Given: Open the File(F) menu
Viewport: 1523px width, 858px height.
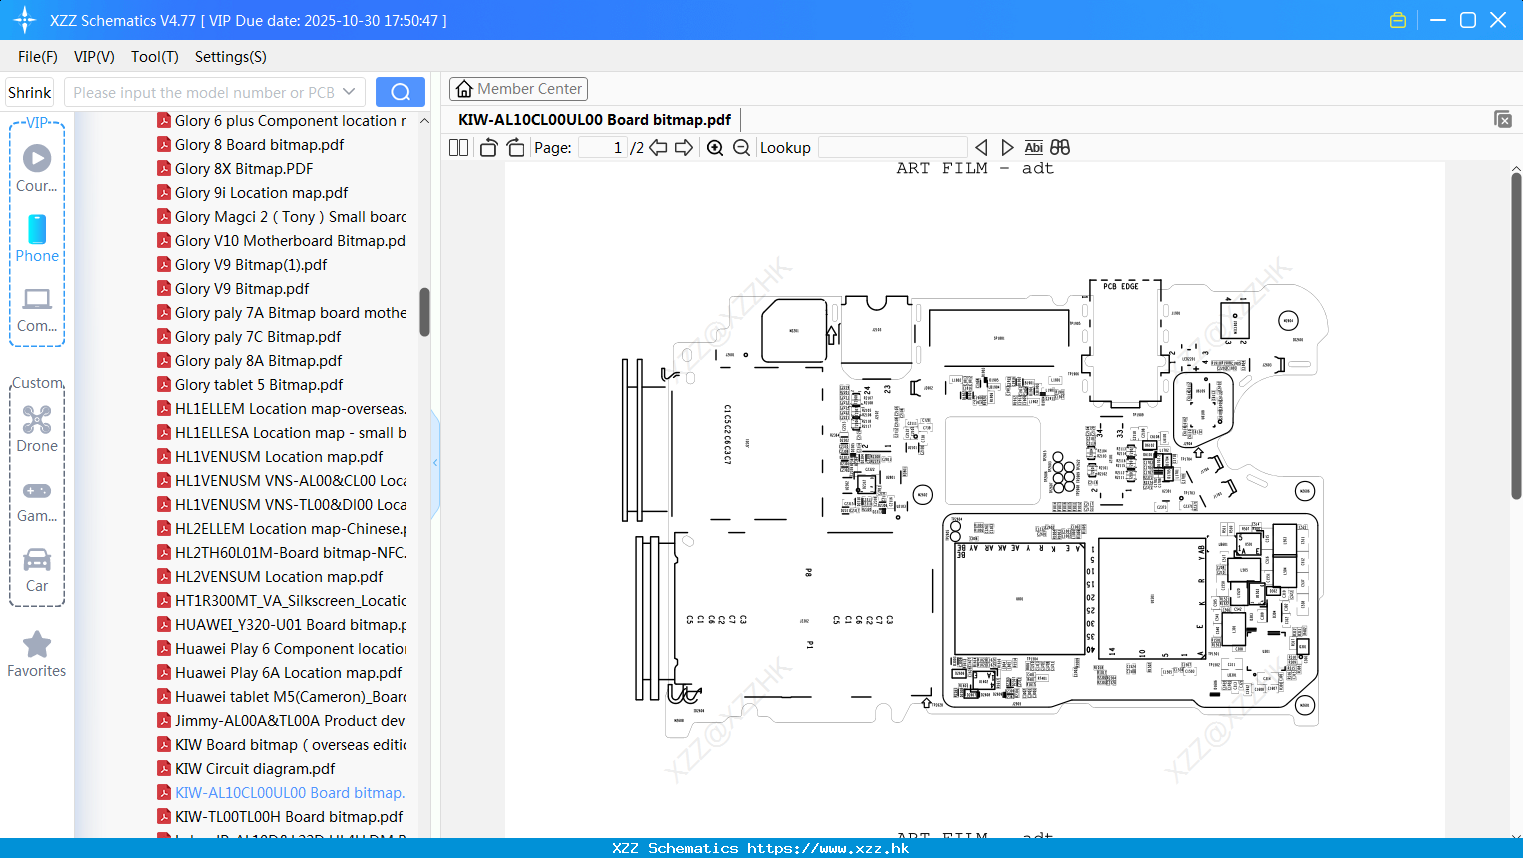Looking at the screenshot, I should [38, 56].
